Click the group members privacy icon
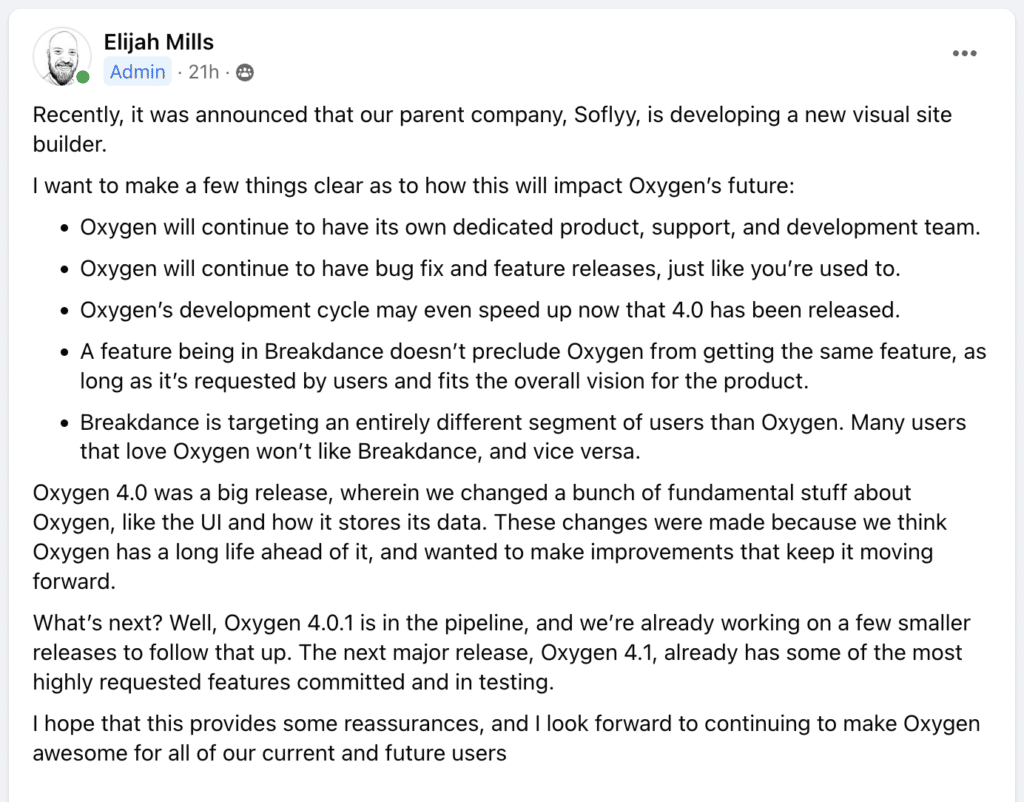This screenshot has width=1024, height=802. (x=245, y=72)
